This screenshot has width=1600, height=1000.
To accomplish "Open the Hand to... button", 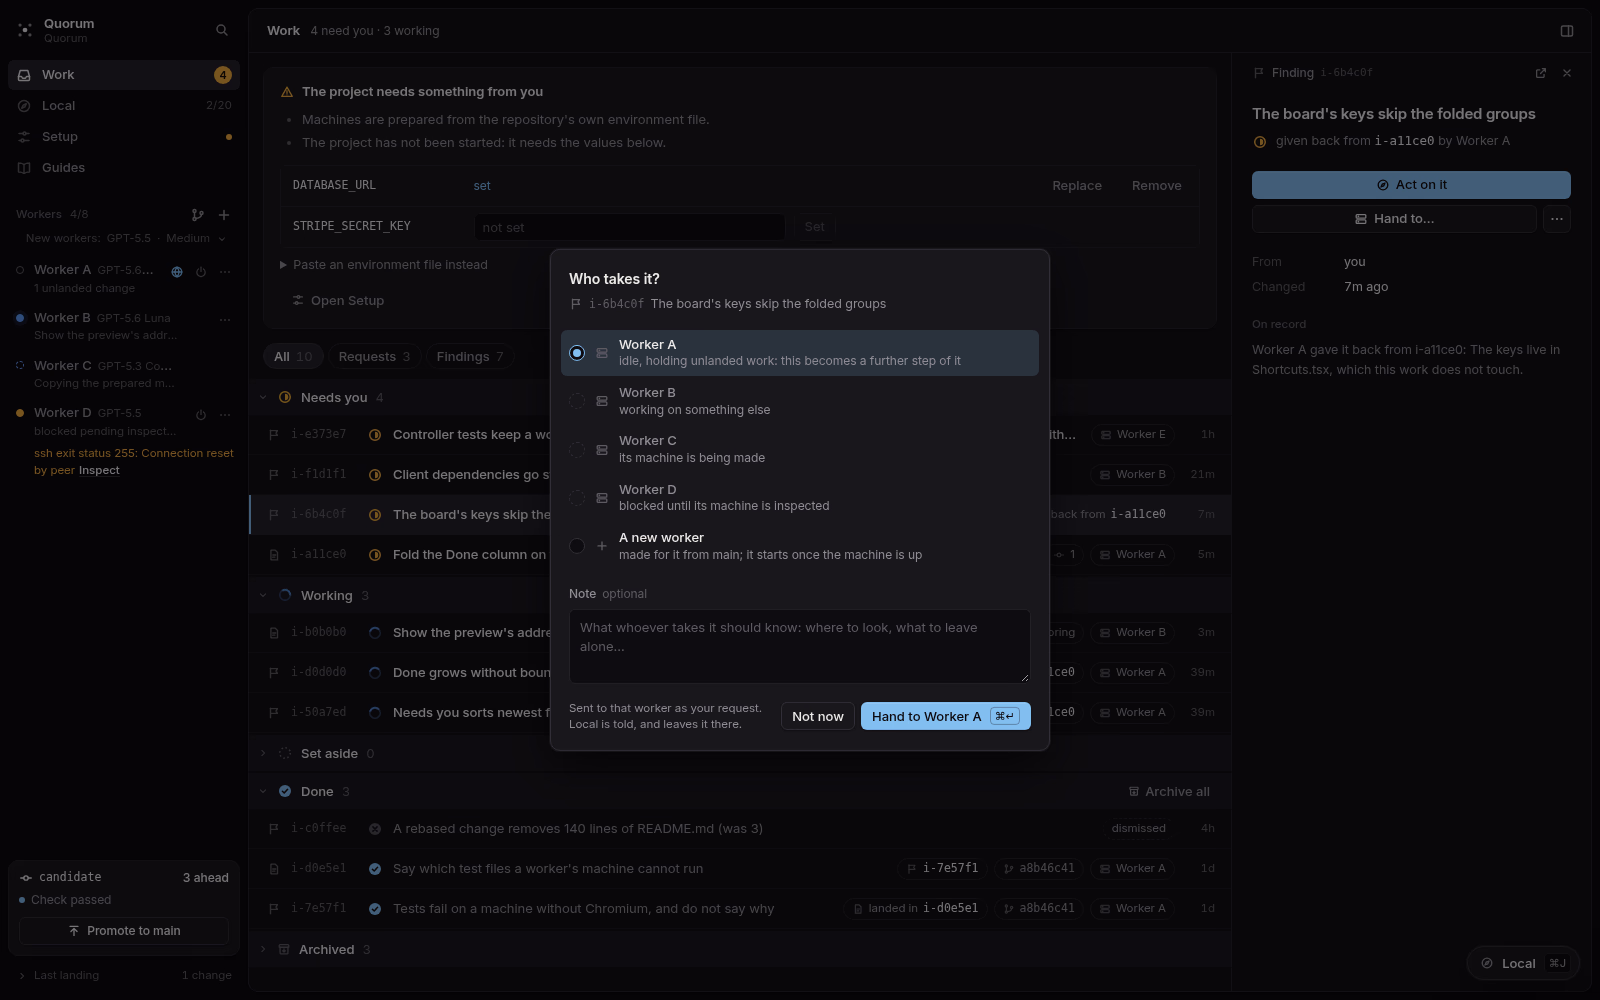I will click(1394, 219).
